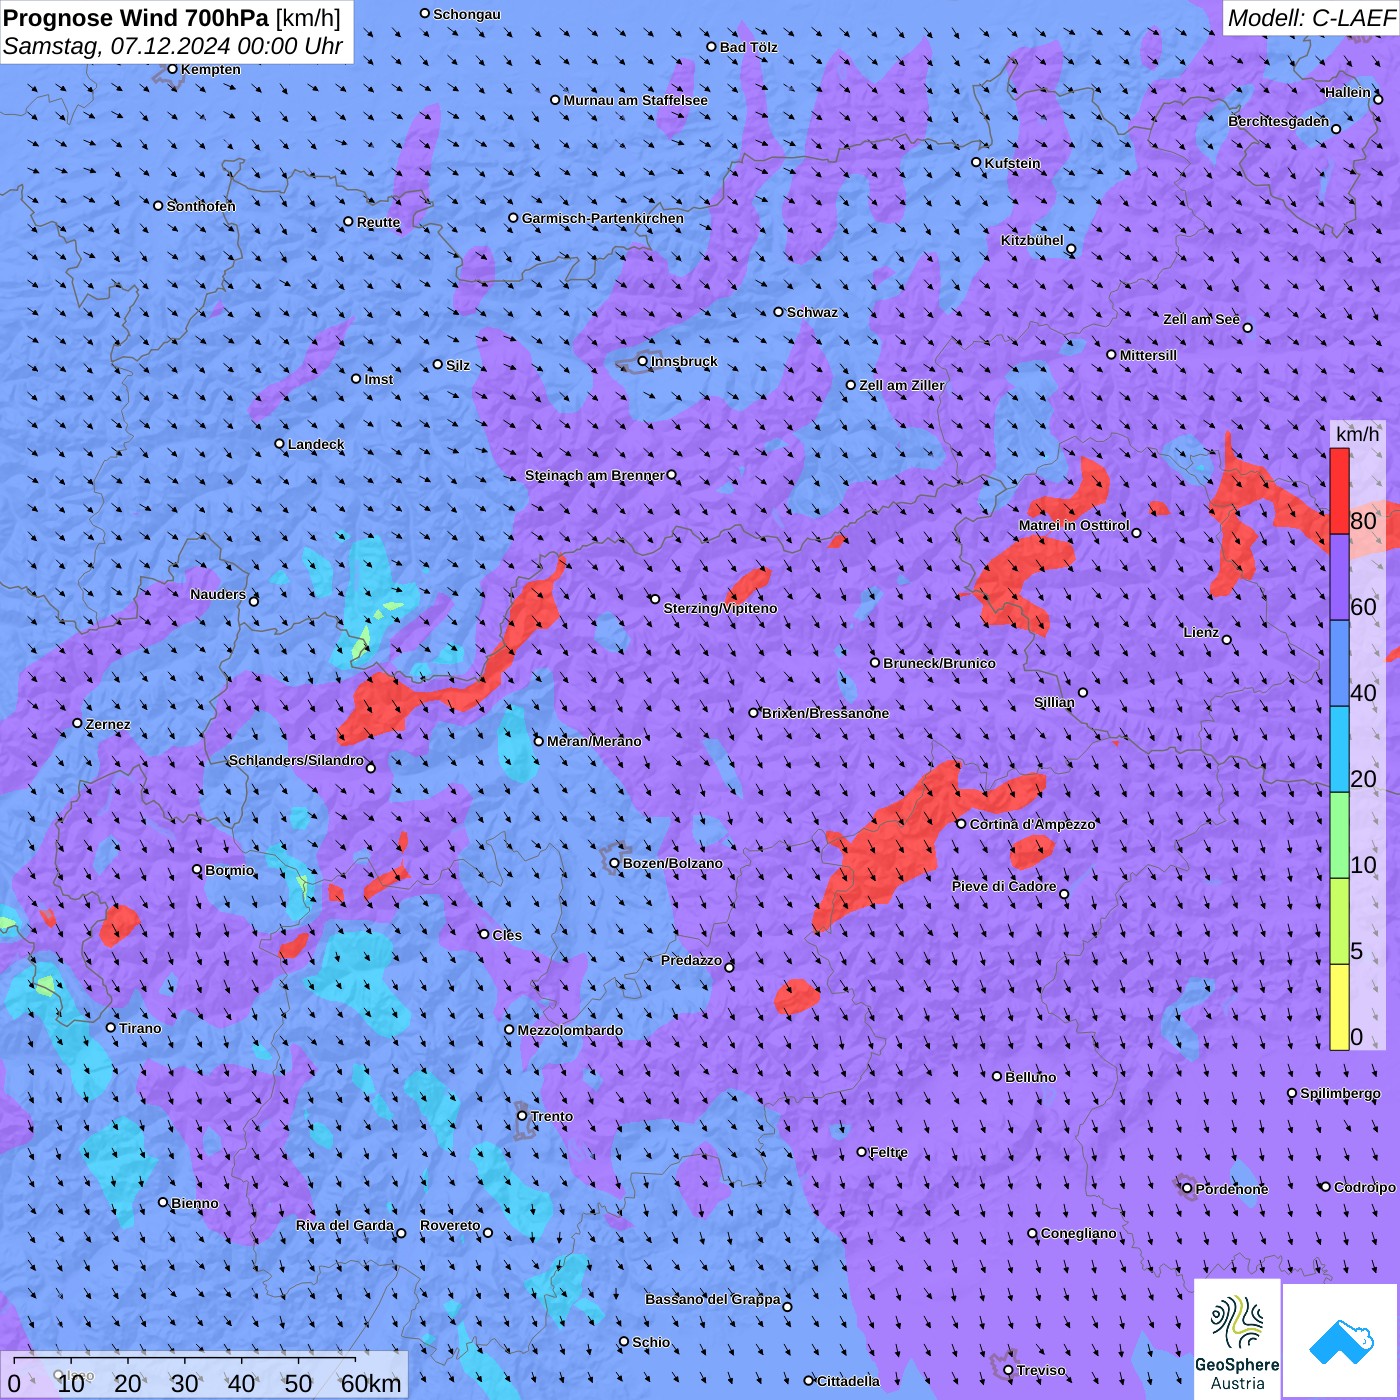Click the Bozen/Bolzano city marker
Screen dimensions: 1400x1400
614,863
